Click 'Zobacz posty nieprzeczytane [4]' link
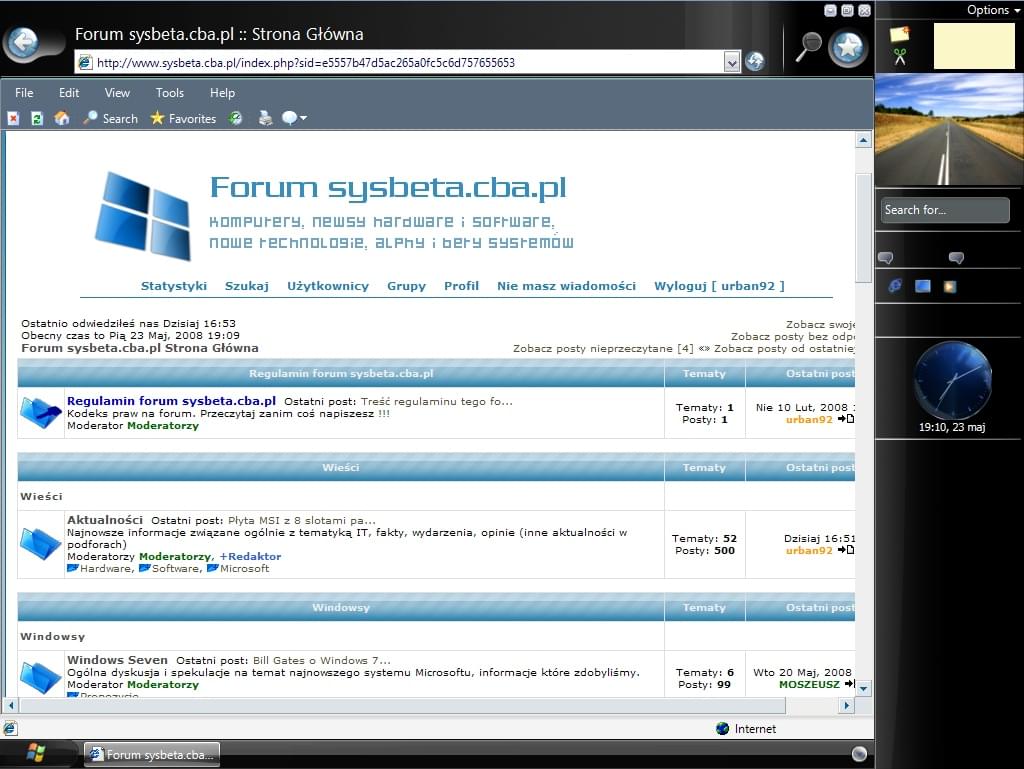 [603, 349]
